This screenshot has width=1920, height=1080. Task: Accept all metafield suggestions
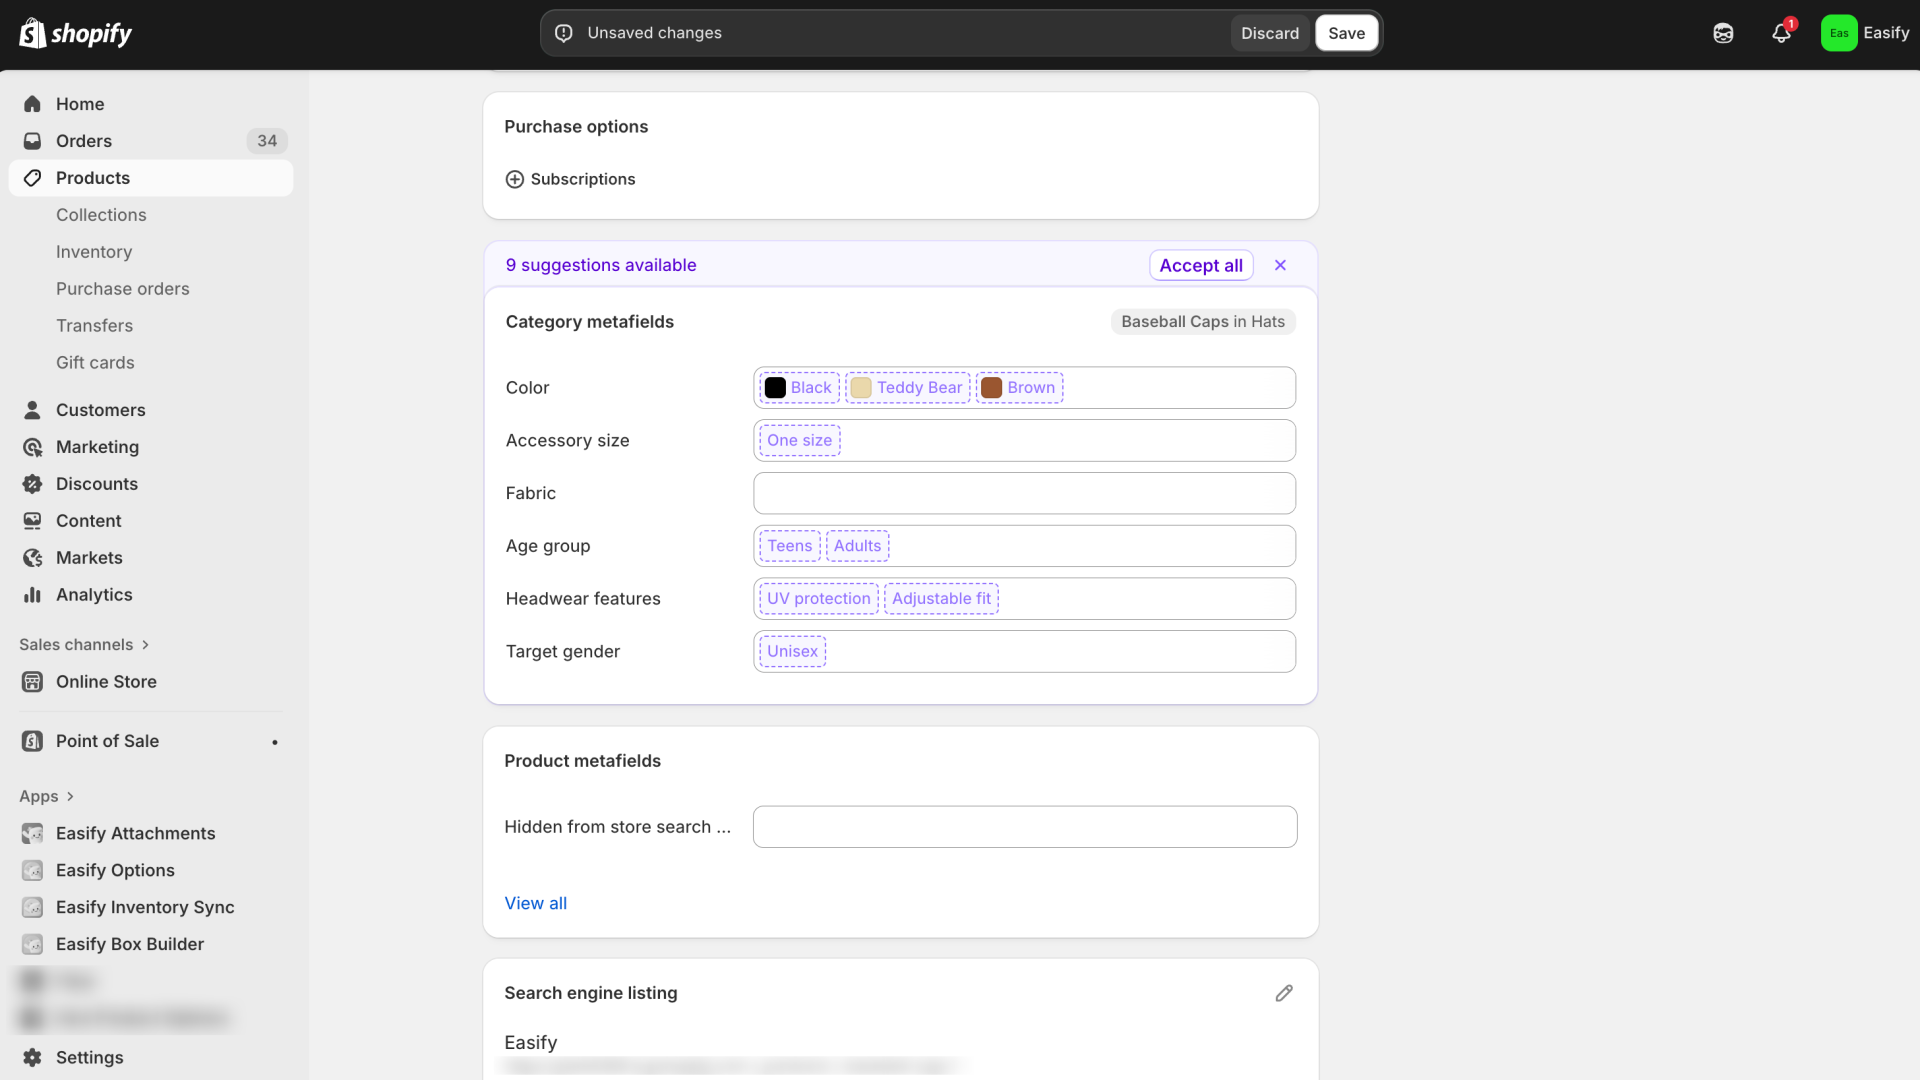tap(1201, 265)
